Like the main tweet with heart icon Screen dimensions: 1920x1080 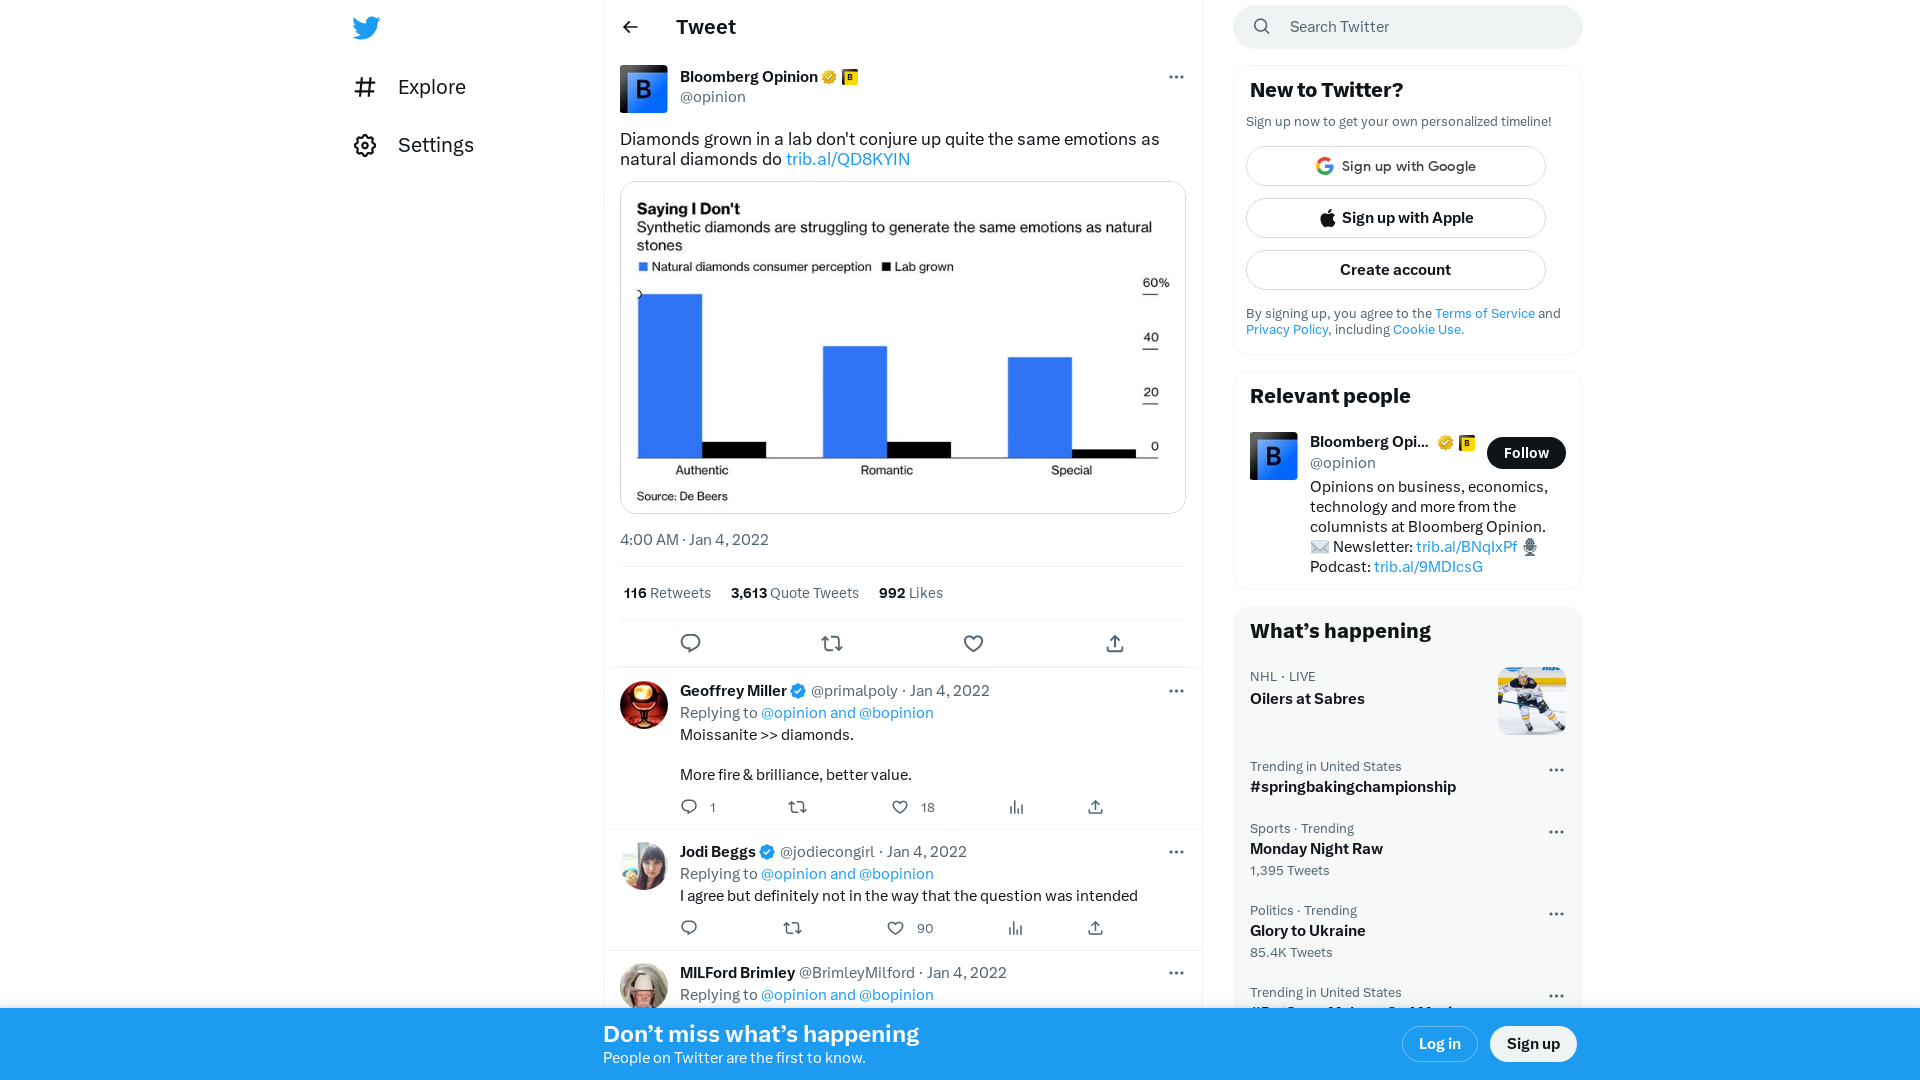(973, 643)
